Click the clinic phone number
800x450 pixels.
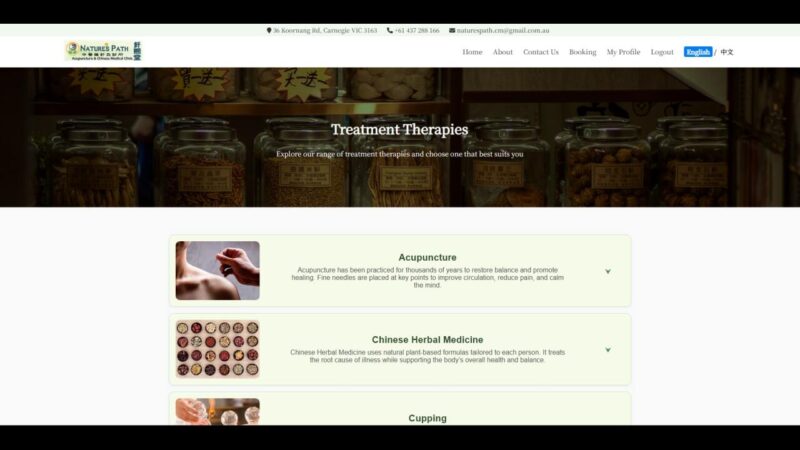[417, 30]
